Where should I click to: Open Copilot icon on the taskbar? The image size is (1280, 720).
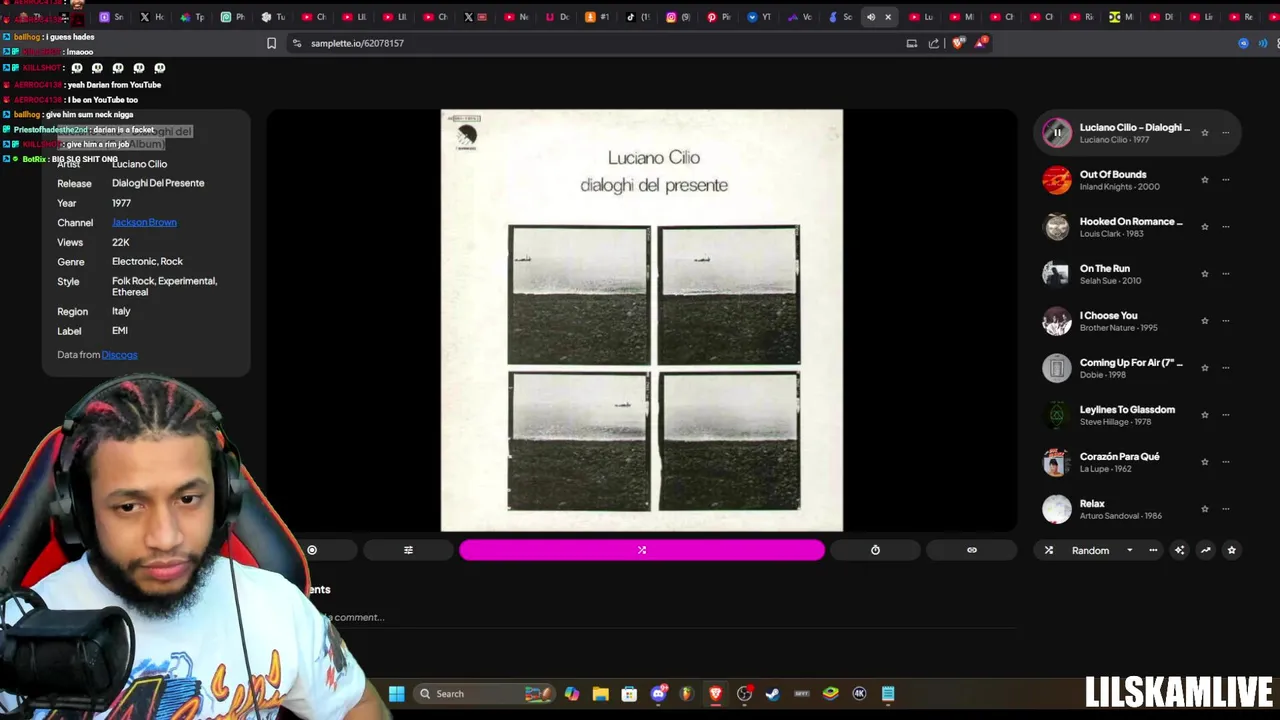(571, 694)
